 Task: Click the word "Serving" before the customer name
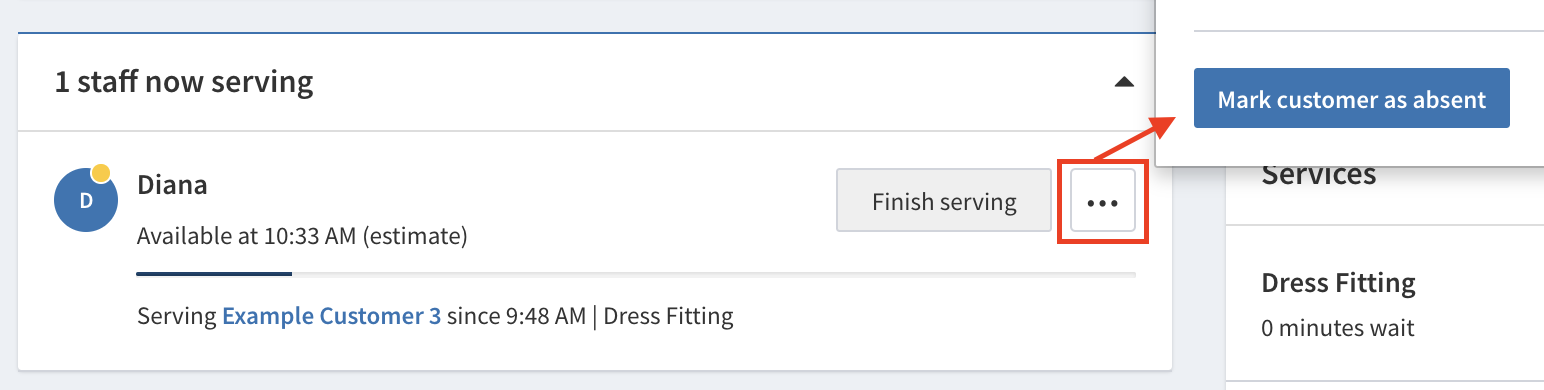[177, 317]
